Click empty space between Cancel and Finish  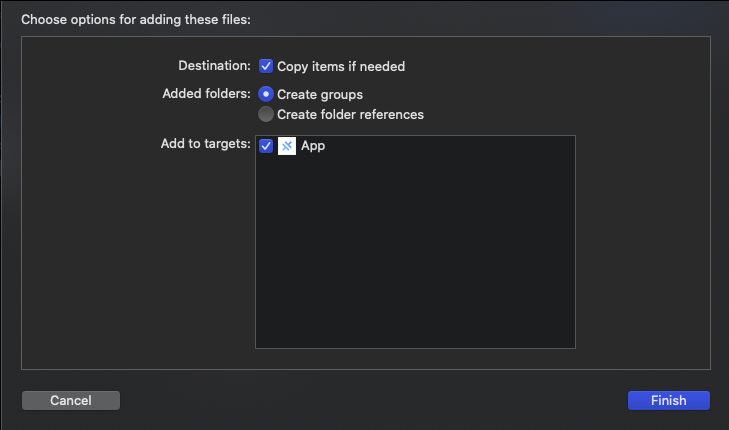pos(370,400)
